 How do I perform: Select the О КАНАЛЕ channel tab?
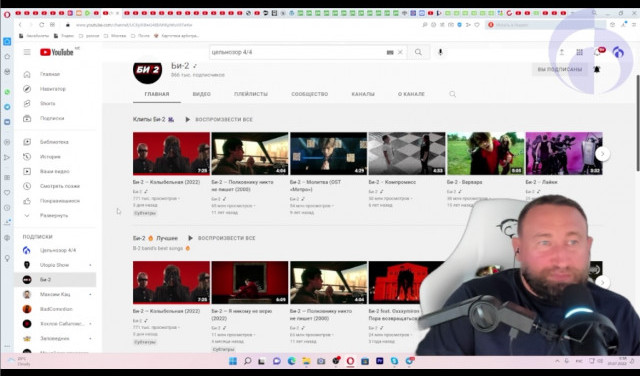(411, 94)
